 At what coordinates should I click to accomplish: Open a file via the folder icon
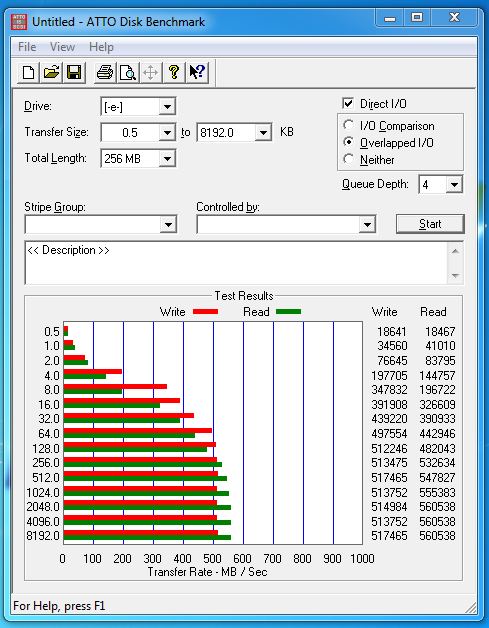[51, 72]
